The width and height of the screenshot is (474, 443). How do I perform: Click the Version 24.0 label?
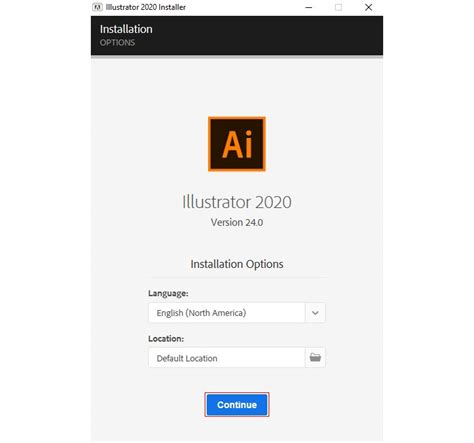(237, 222)
